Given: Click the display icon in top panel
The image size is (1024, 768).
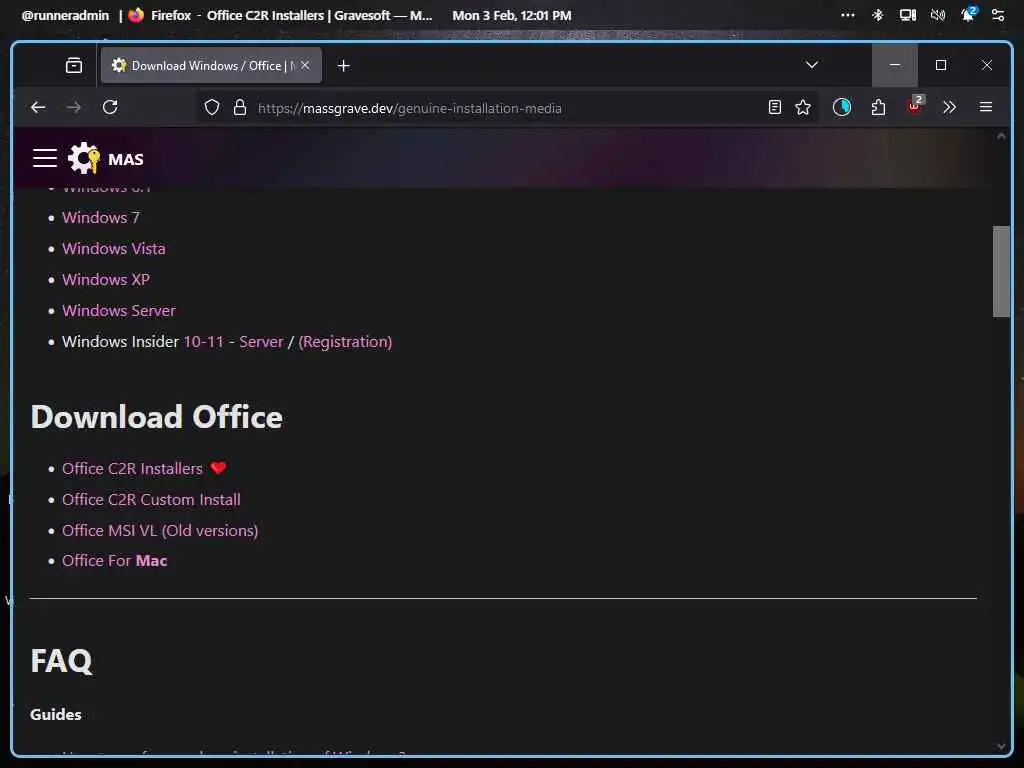Looking at the screenshot, I should click(908, 15).
